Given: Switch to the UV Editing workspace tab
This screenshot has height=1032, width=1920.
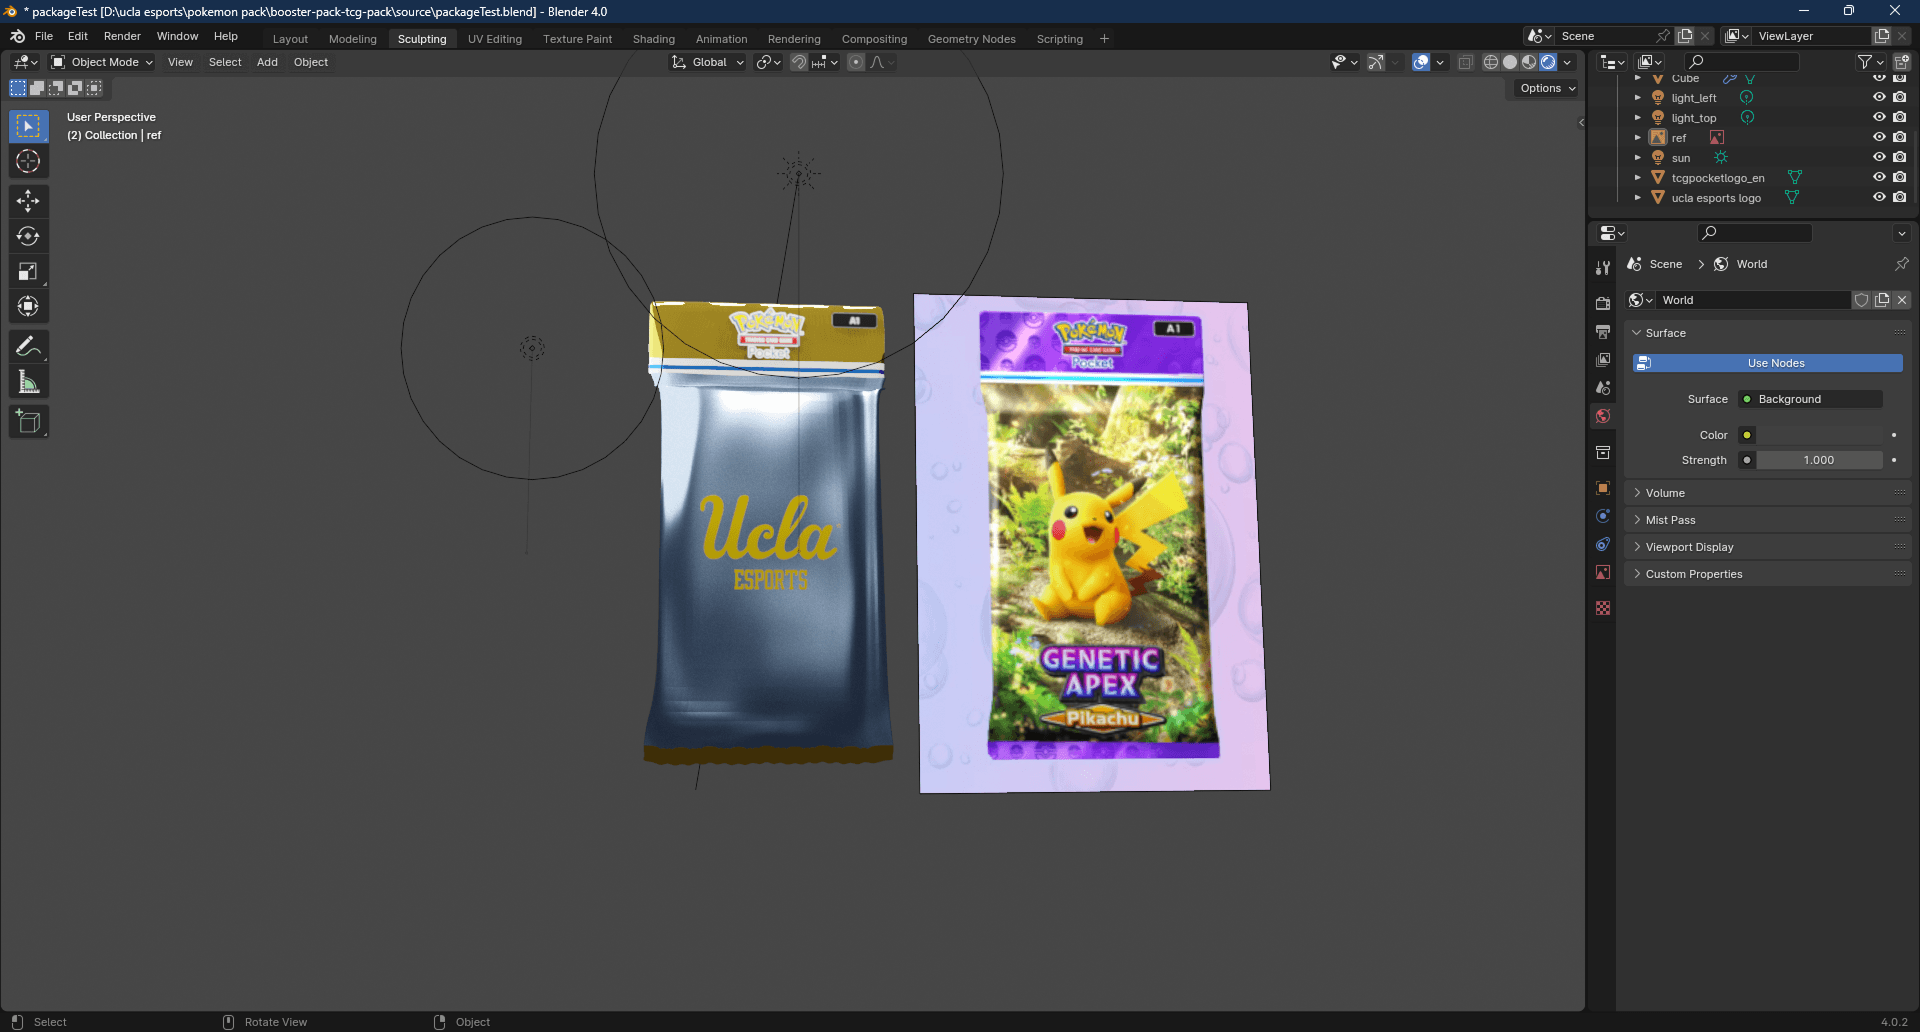Looking at the screenshot, I should (495, 39).
